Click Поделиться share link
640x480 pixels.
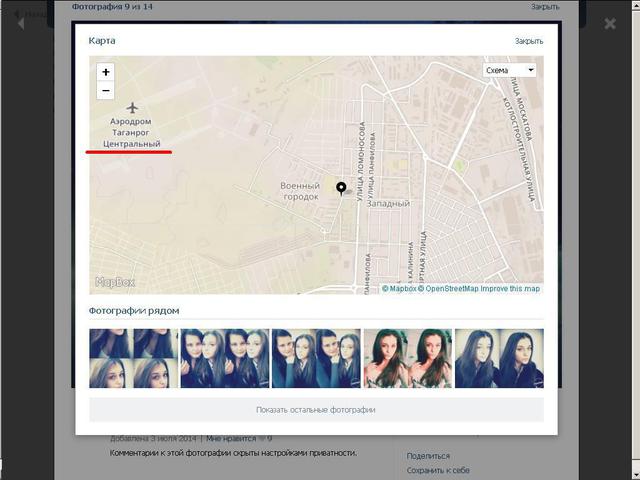428,456
